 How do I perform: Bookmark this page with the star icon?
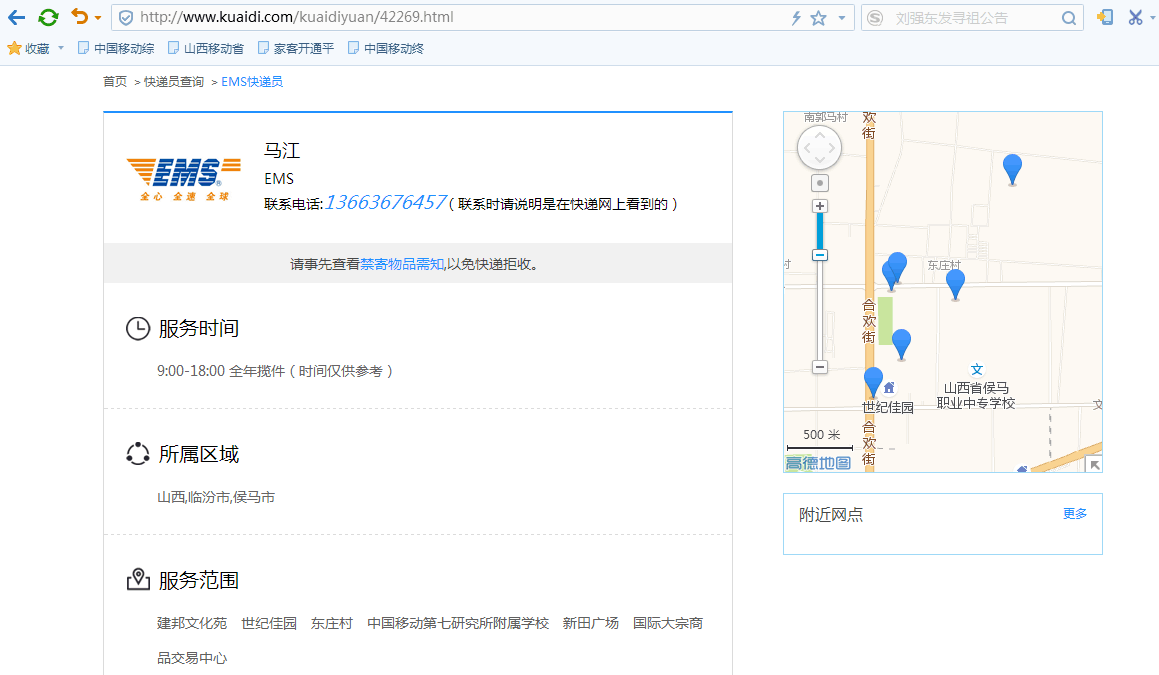tap(818, 18)
